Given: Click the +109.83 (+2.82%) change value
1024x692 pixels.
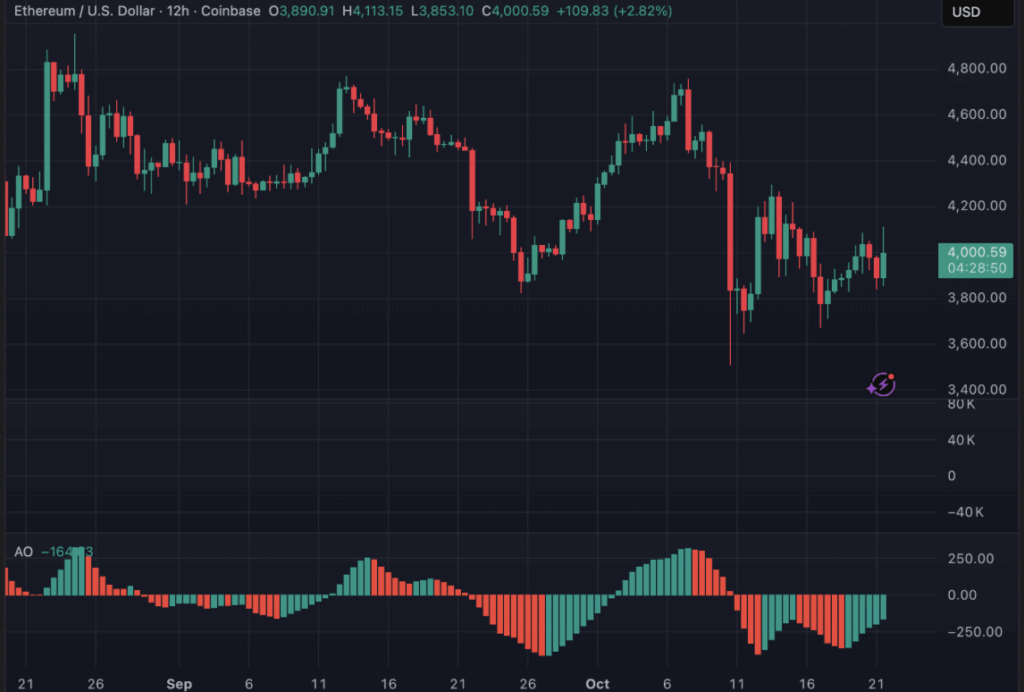Looking at the screenshot, I should 622,12.
